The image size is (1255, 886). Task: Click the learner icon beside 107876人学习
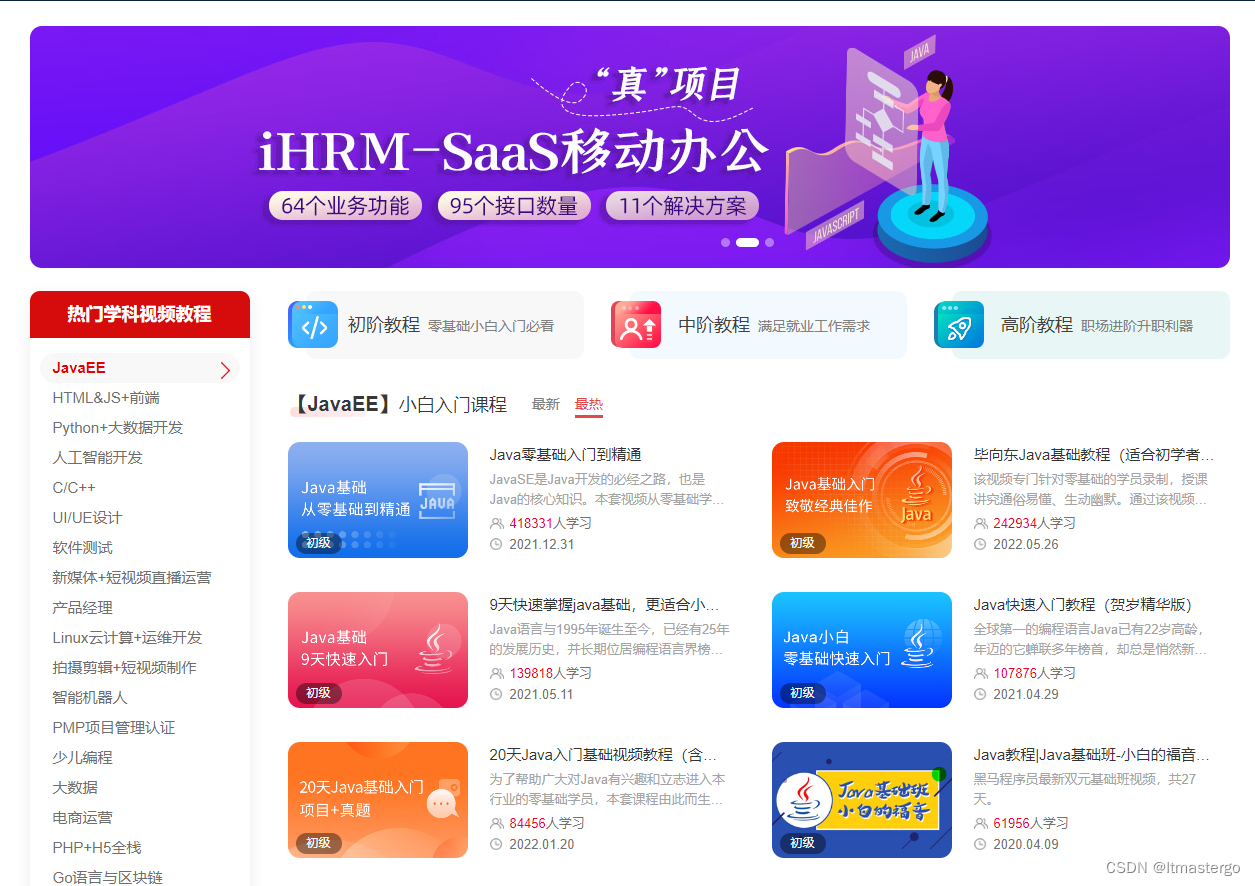[981, 673]
